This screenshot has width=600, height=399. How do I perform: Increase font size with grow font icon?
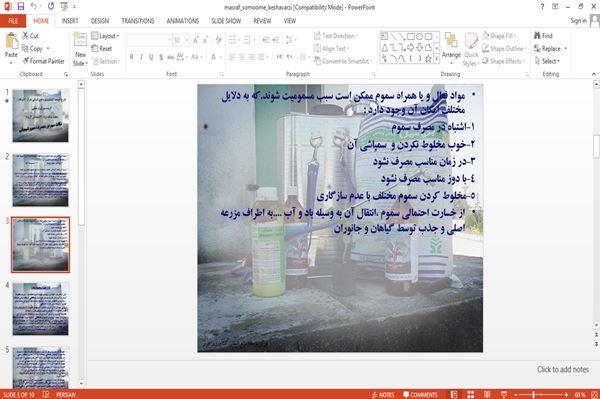tap(196, 40)
